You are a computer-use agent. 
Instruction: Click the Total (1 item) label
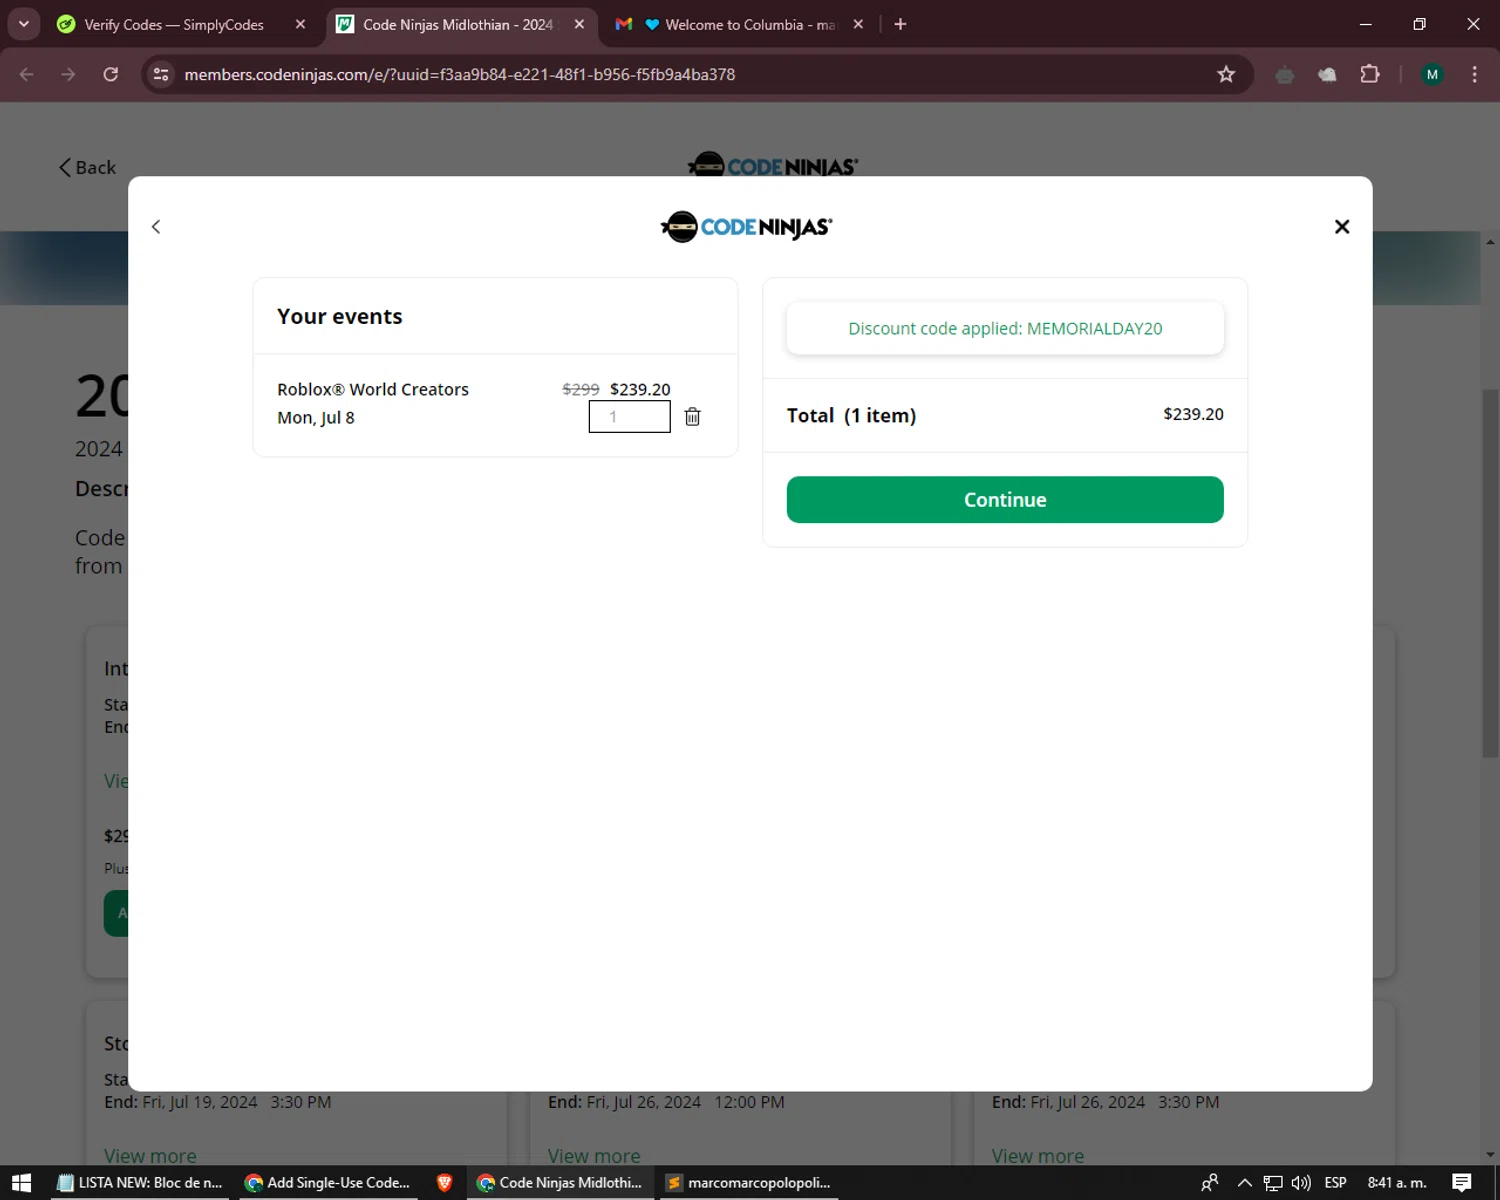851,416
